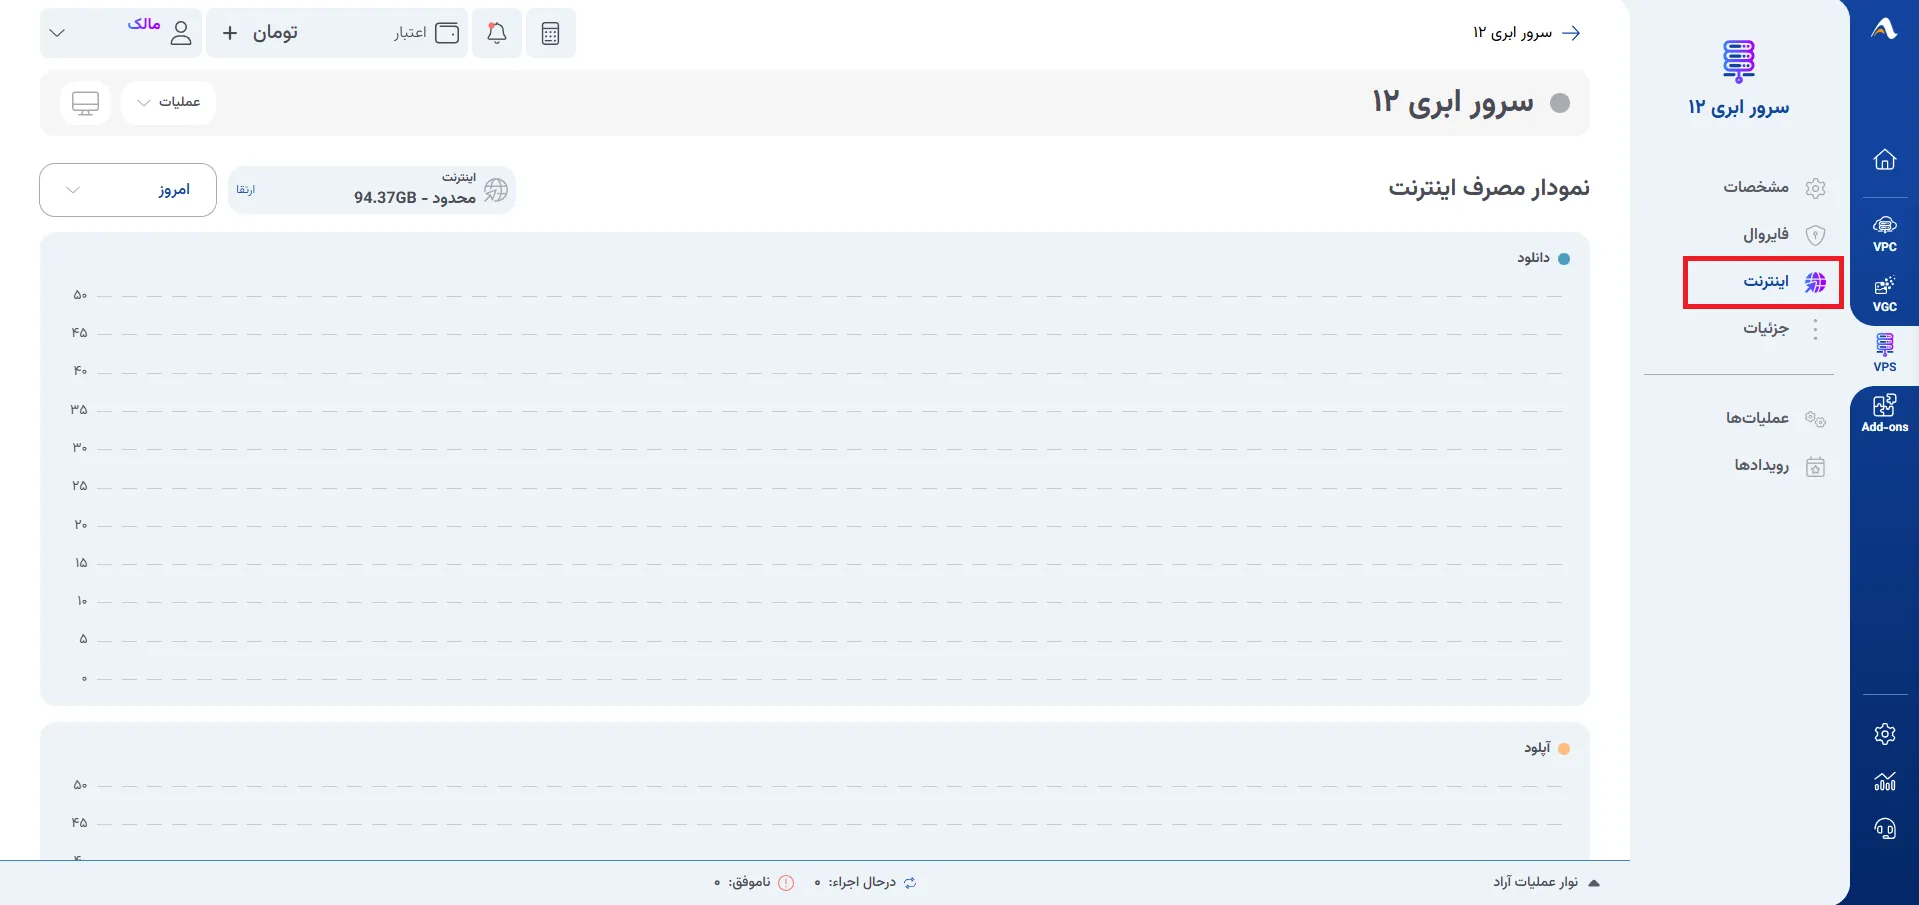Open the عملیات dropdown
The width and height of the screenshot is (1919, 905).
tap(168, 102)
